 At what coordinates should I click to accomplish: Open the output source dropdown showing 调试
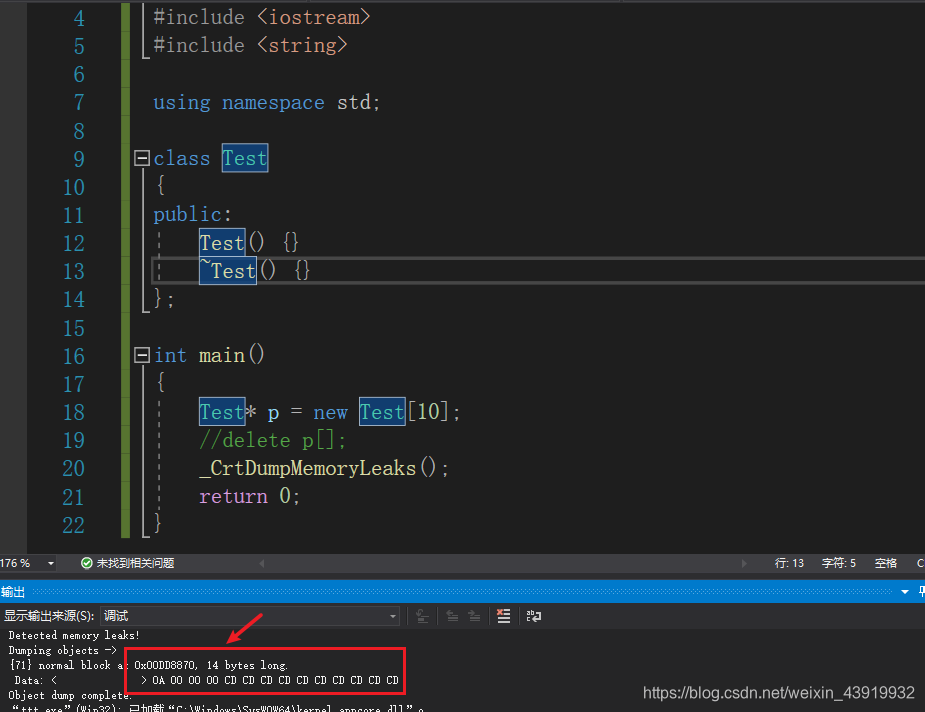pos(250,616)
